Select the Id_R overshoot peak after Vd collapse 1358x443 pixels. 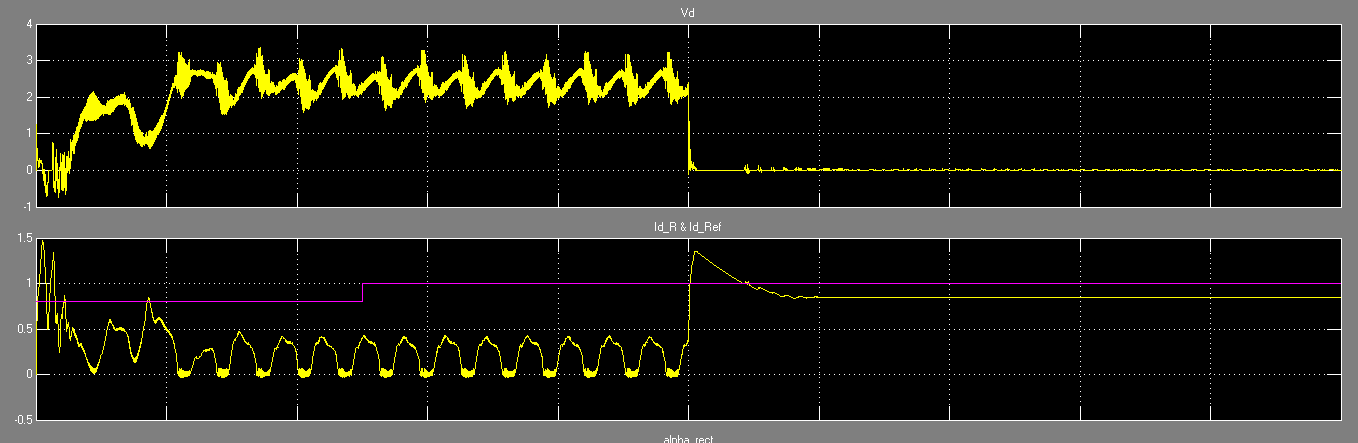point(695,252)
